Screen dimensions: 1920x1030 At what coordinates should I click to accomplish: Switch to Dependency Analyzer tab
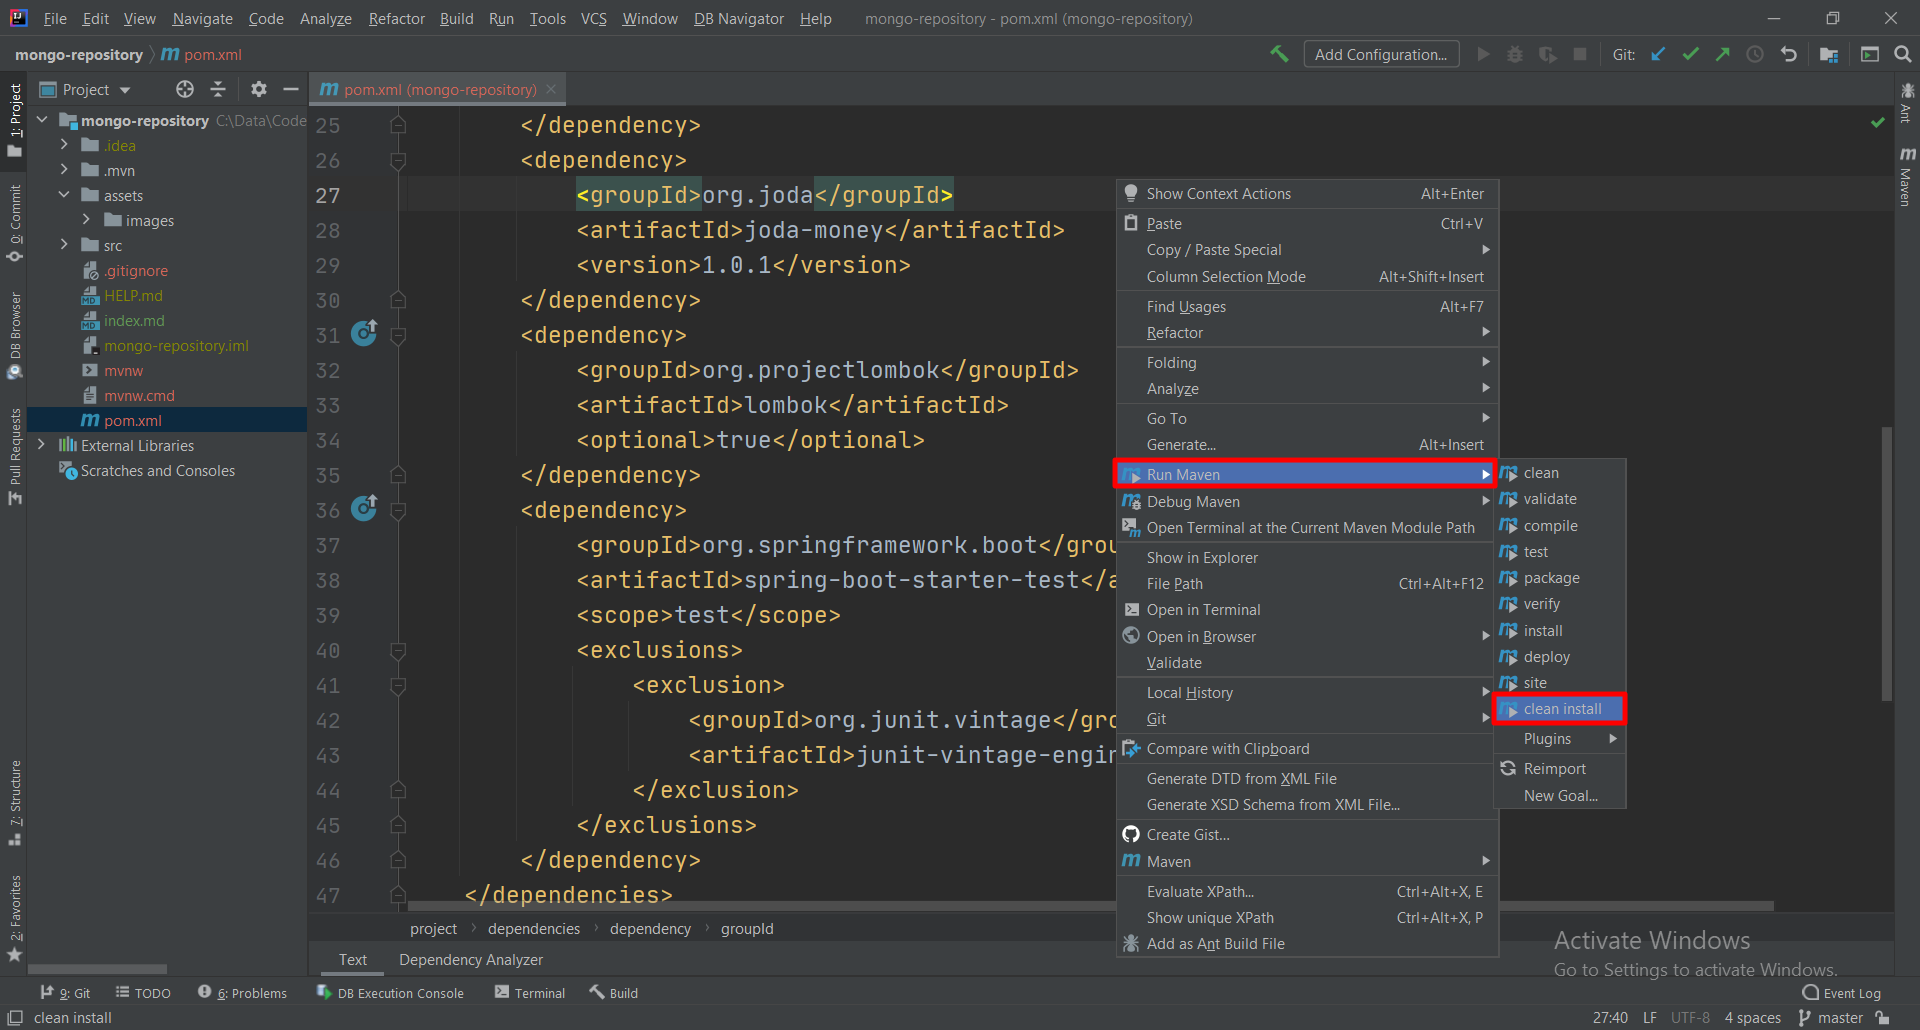click(471, 959)
